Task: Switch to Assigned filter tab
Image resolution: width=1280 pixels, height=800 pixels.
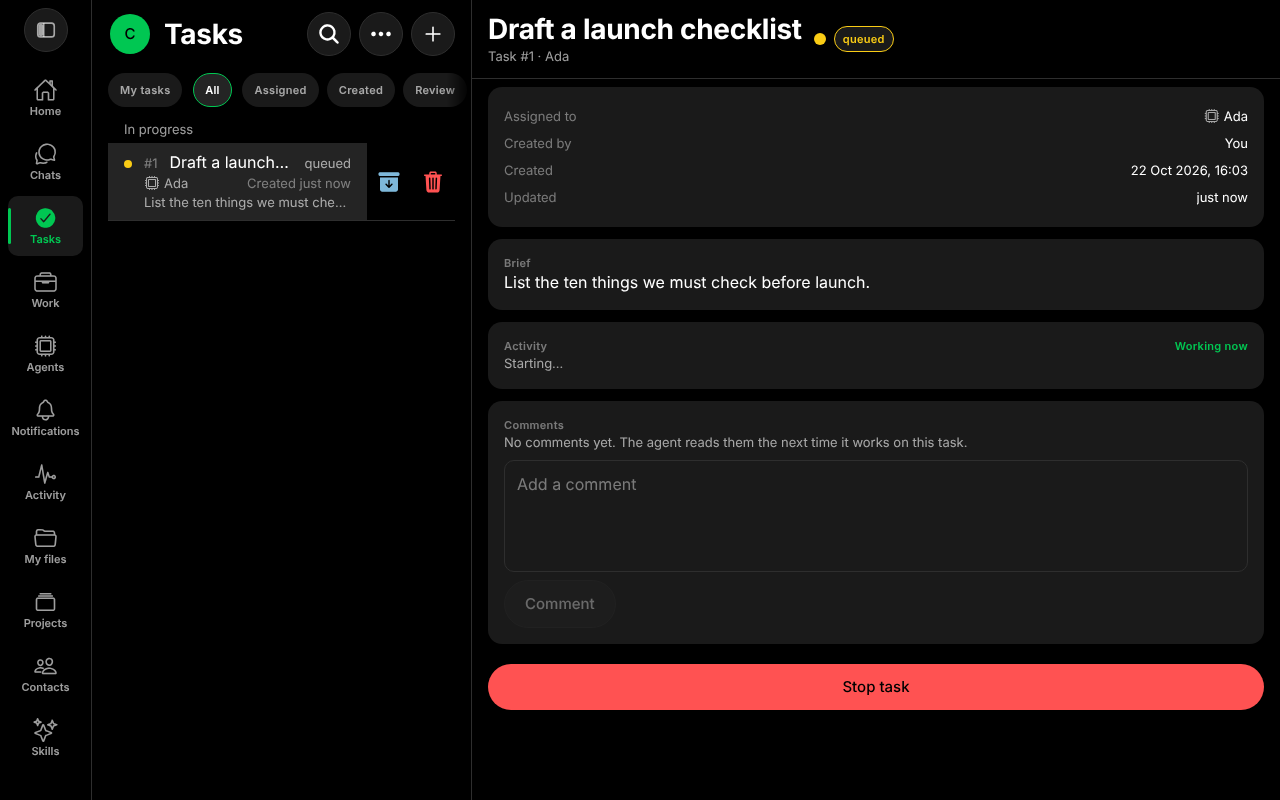Action: tap(280, 90)
